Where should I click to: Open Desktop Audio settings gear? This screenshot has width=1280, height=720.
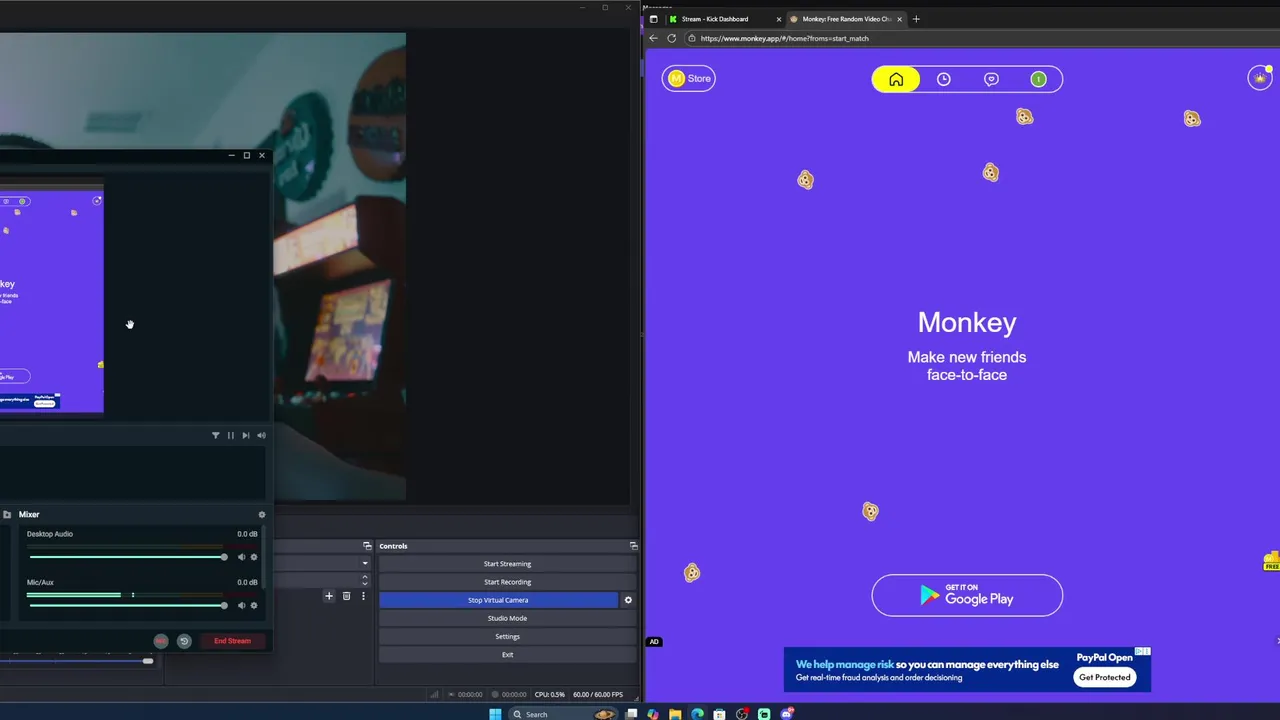click(254, 557)
